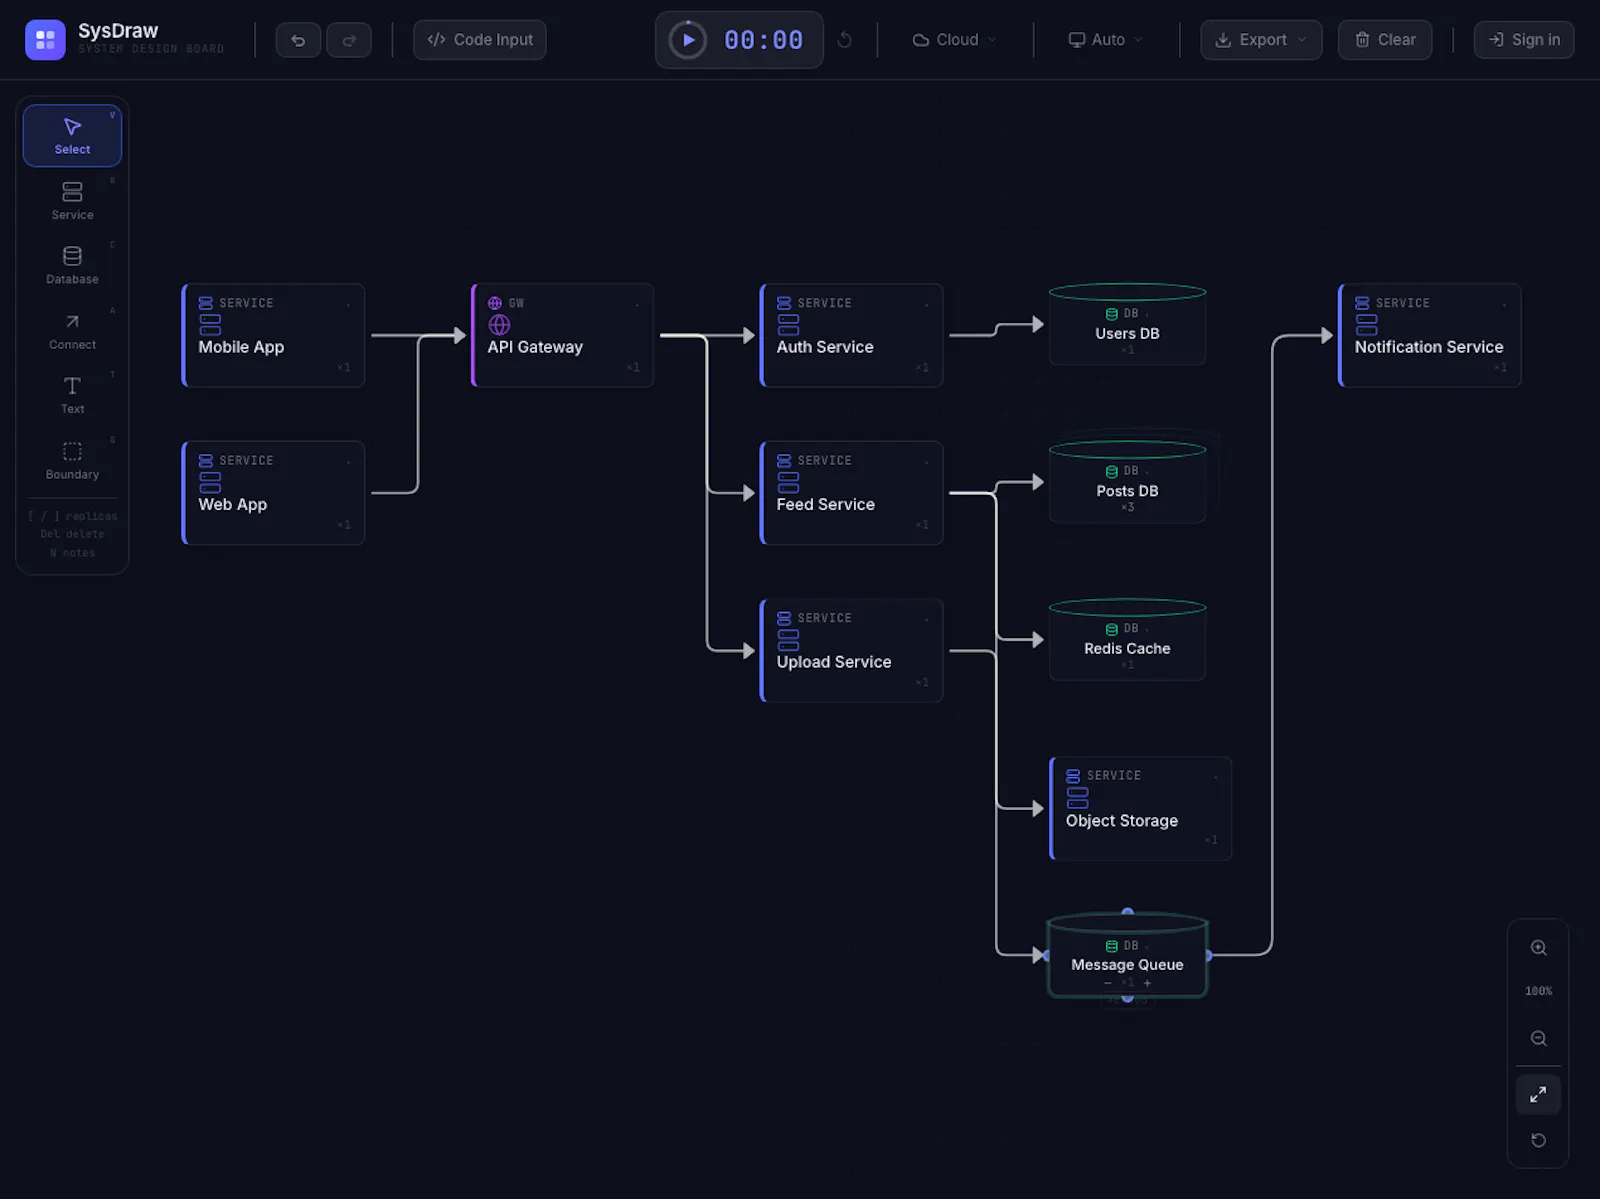The width and height of the screenshot is (1600, 1199).
Task: Select the Feed Service node
Action: [x=851, y=493]
